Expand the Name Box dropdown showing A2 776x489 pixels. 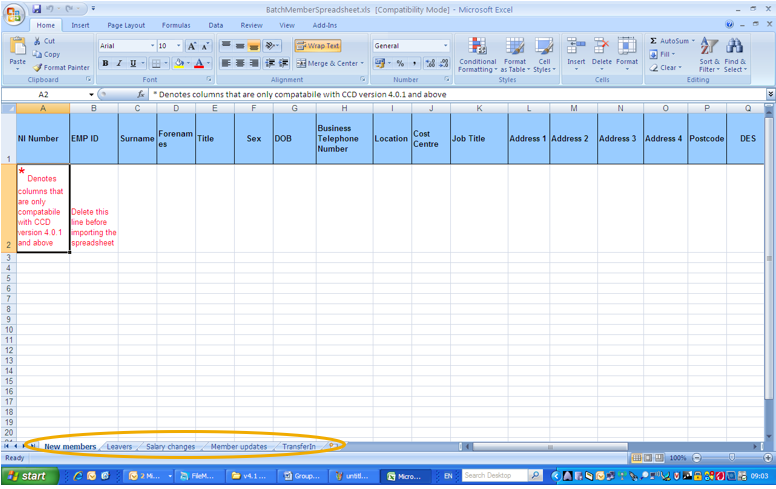(x=91, y=94)
